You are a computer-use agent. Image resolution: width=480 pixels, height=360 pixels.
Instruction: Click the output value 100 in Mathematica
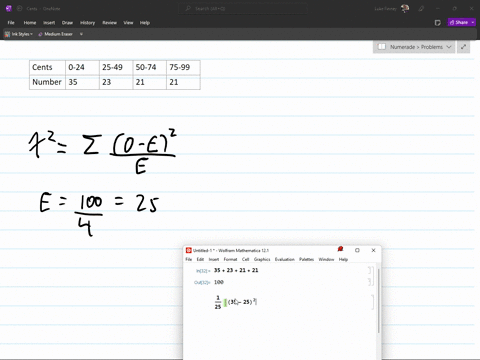tap(219, 282)
